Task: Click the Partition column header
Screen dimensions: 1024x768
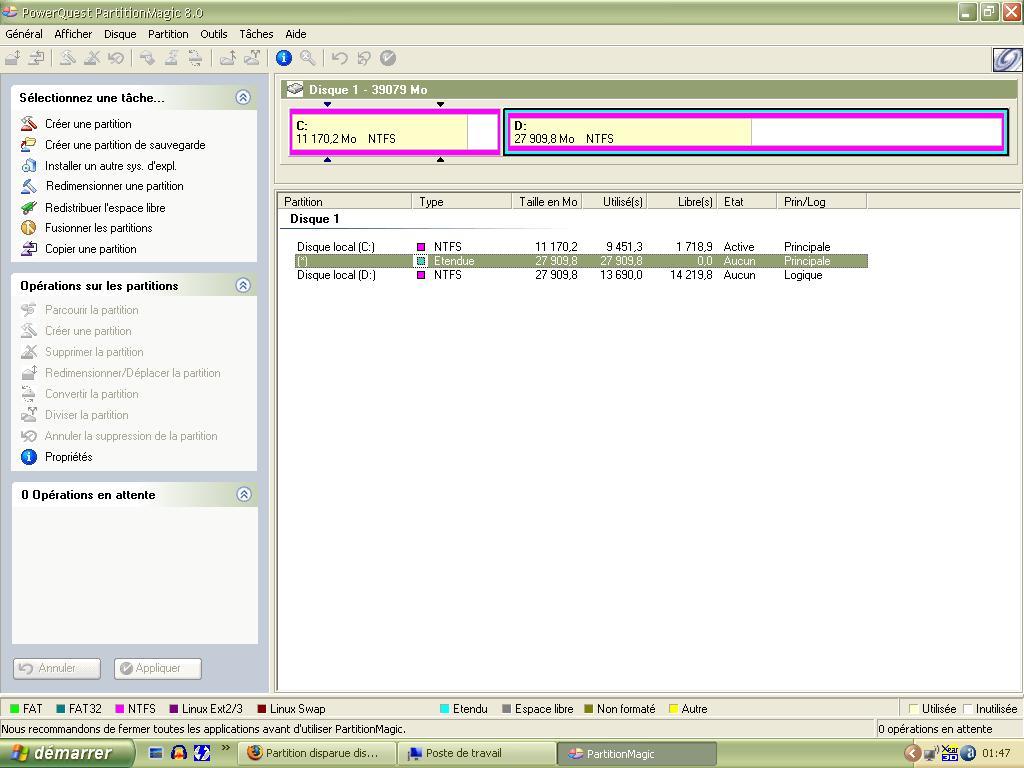Action: click(x=345, y=202)
